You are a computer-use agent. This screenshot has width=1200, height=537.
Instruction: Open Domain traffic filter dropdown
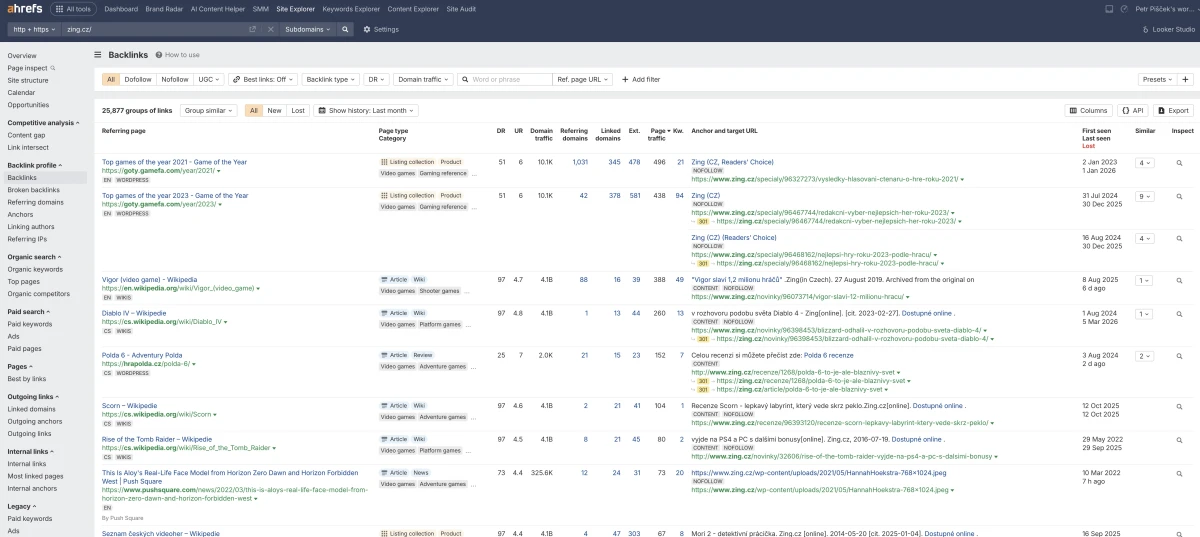point(422,79)
